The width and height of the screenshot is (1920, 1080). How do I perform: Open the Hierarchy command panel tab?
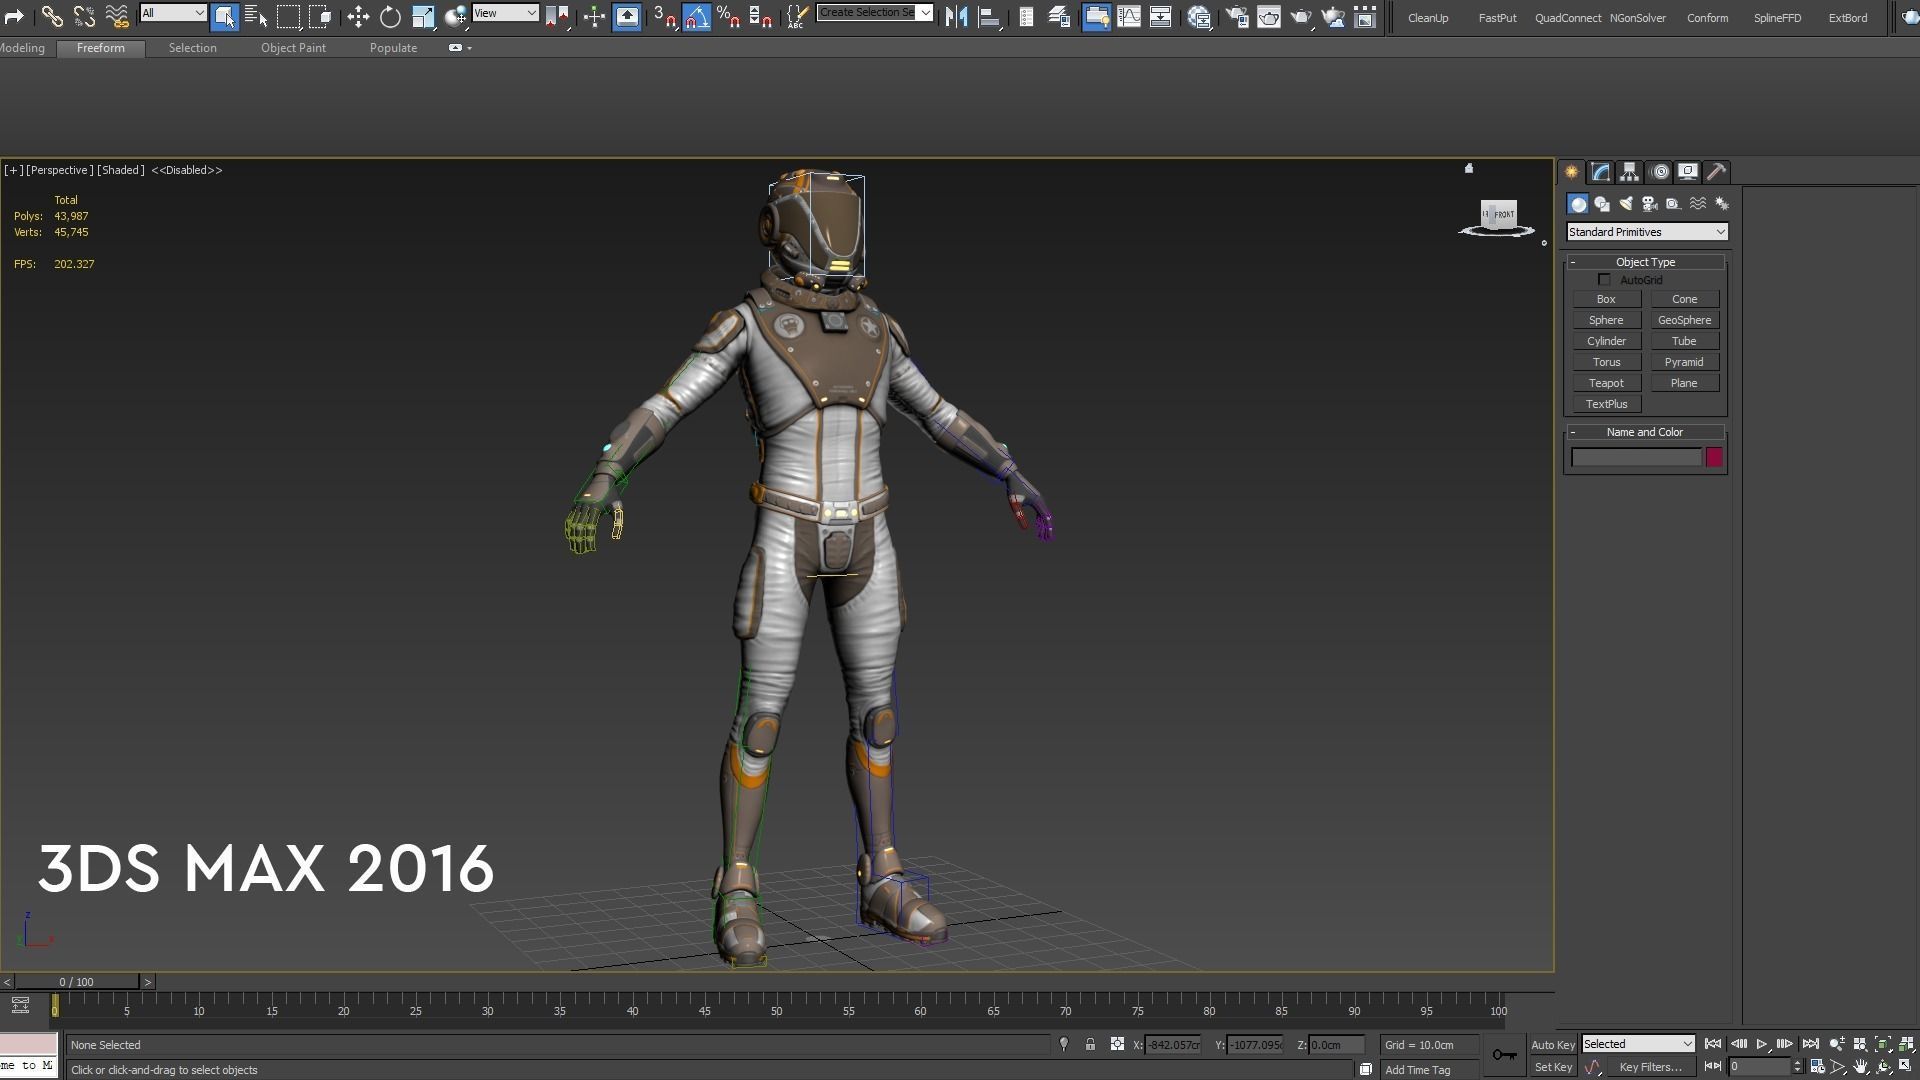[x=1629, y=172]
